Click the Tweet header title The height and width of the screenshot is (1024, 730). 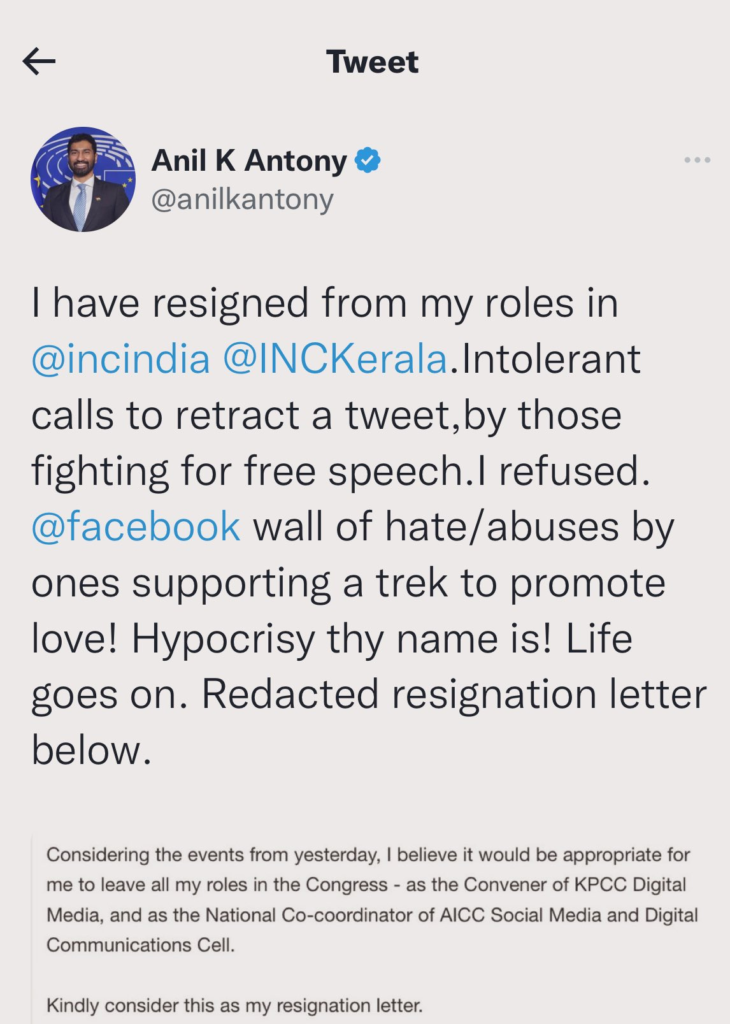point(372,62)
